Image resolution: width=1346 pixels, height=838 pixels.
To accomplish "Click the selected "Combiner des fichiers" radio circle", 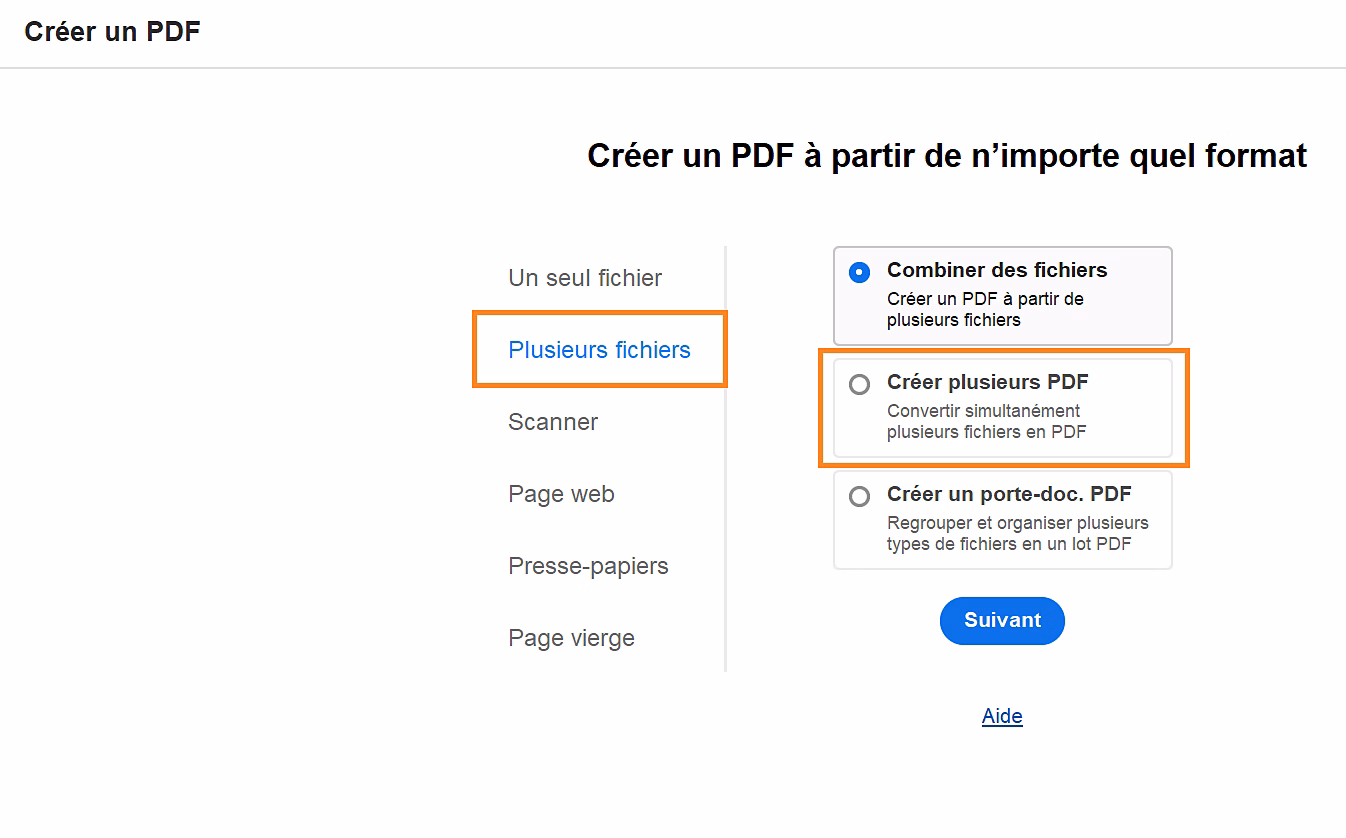I will coord(859,272).
